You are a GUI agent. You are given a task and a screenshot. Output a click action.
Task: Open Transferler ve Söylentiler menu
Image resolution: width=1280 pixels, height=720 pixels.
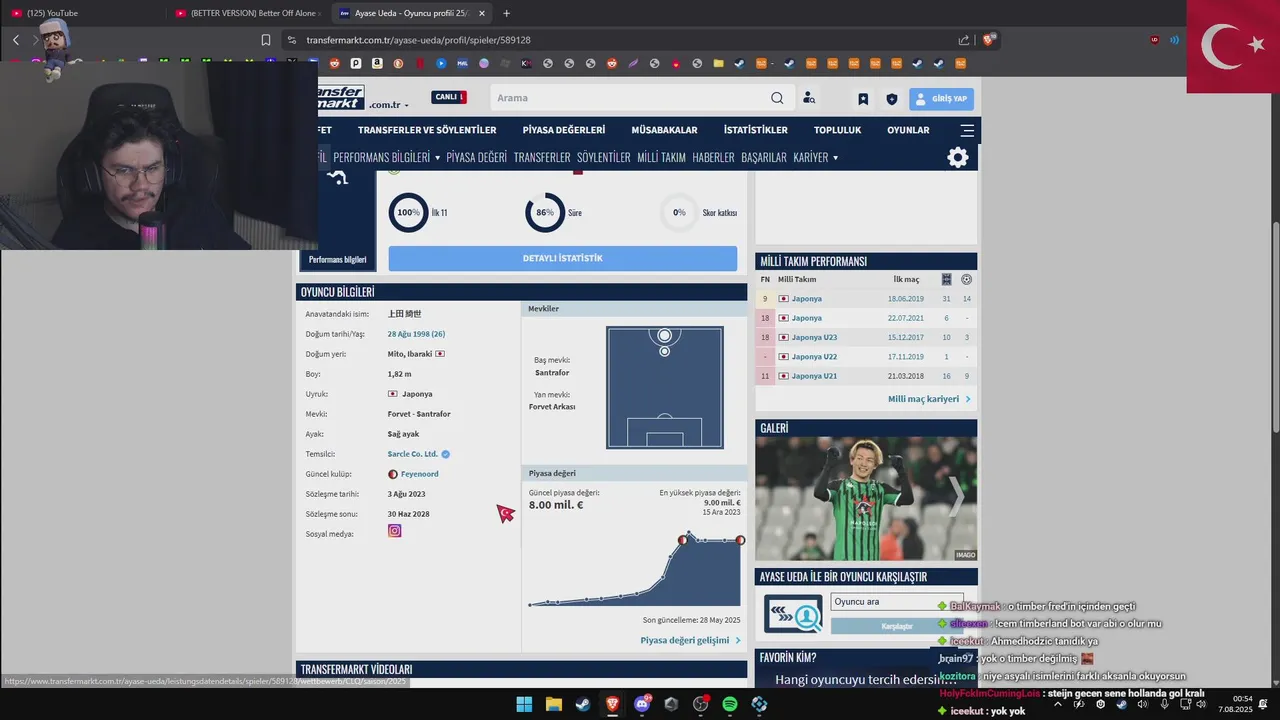[427, 130]
